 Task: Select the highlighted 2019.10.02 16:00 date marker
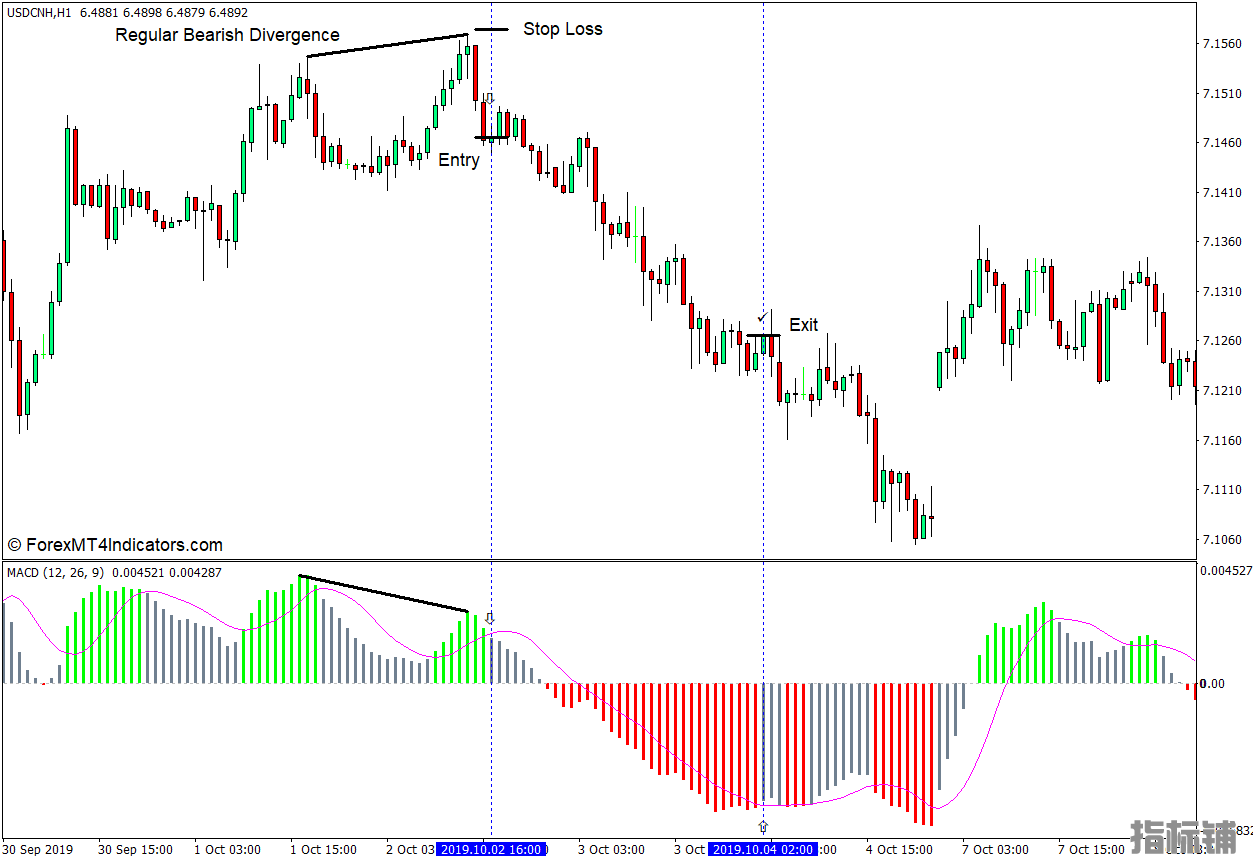pyautogui.click(x=491, y=849)
